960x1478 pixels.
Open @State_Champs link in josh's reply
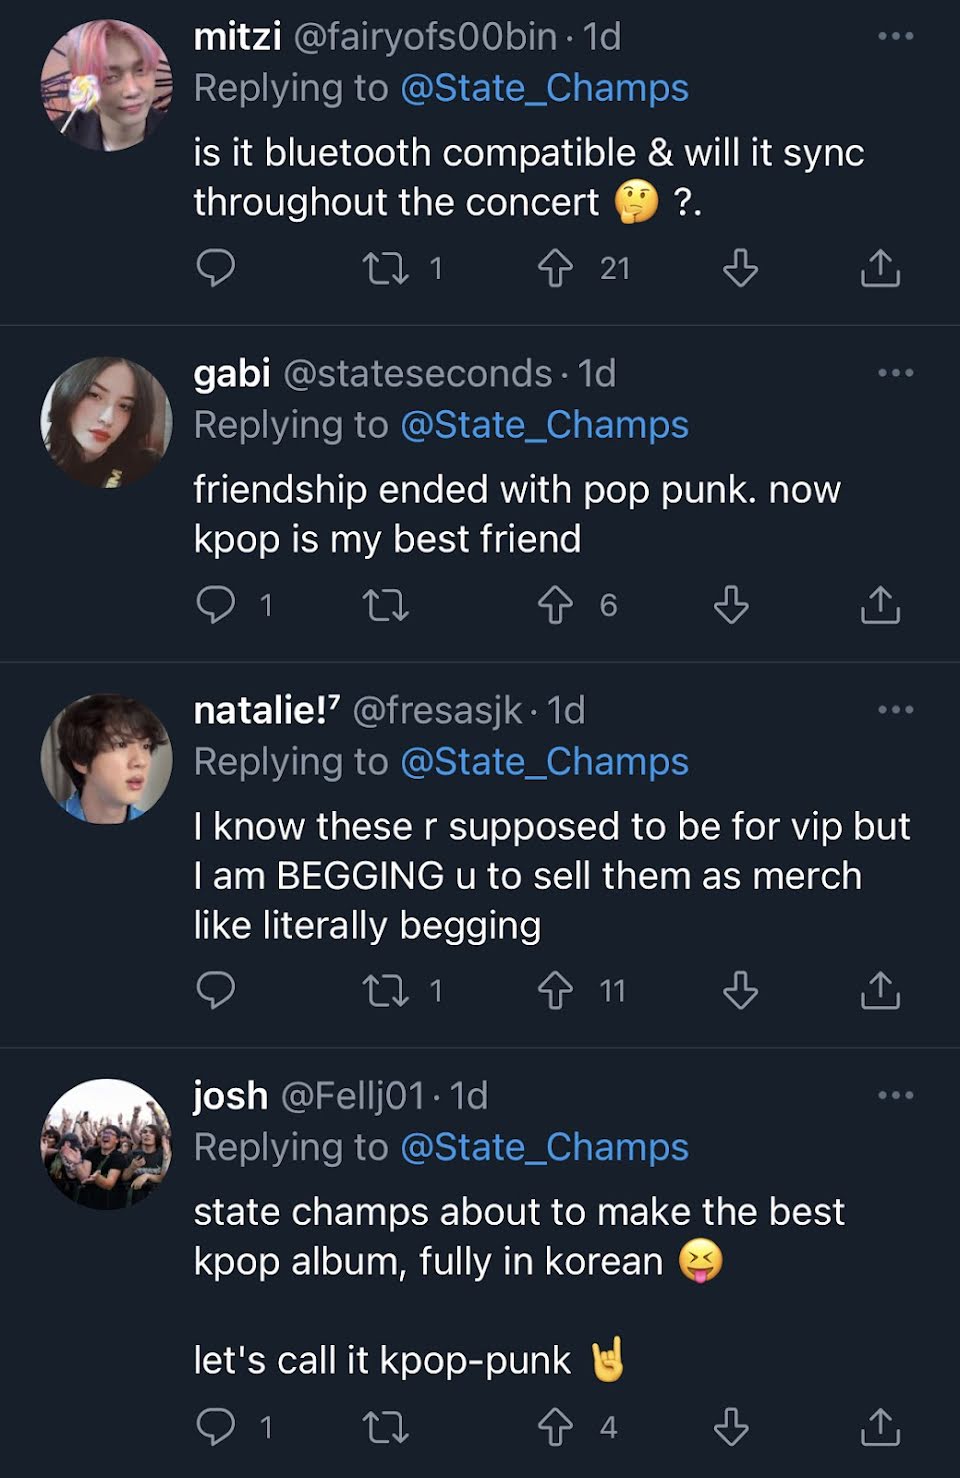tap(544, 1147)
